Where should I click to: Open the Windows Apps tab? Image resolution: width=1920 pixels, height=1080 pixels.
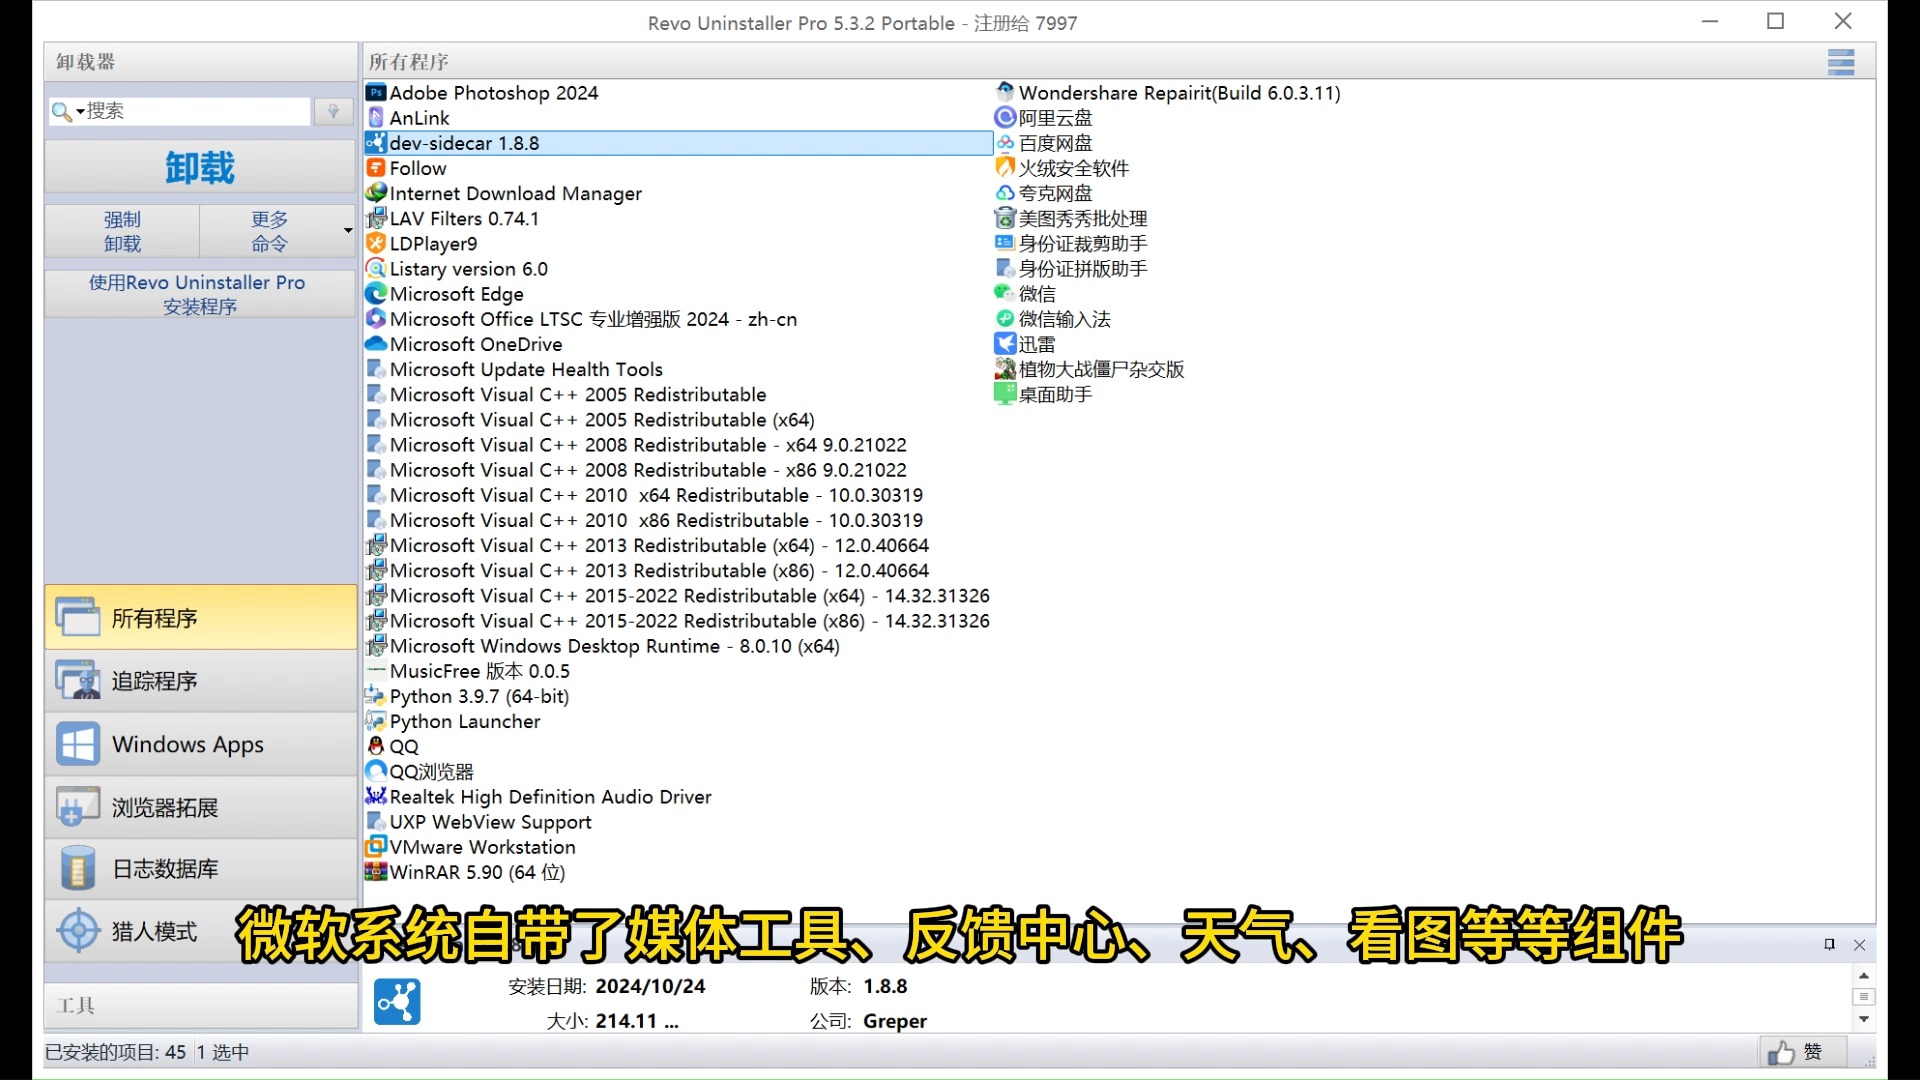[200, 744]
